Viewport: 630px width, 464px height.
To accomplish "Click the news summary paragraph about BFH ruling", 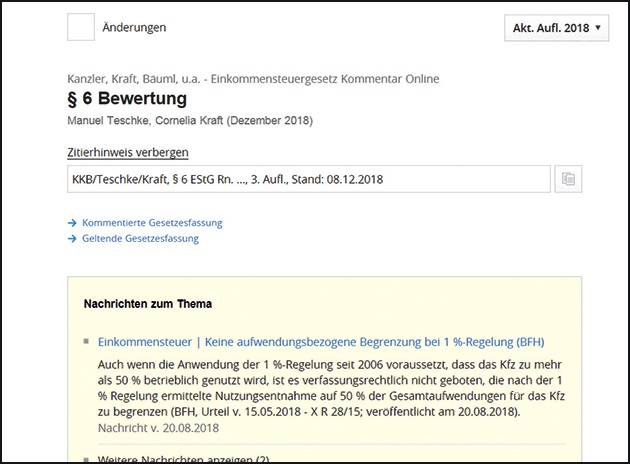I will pyautogui.click(x=330, y=385).
